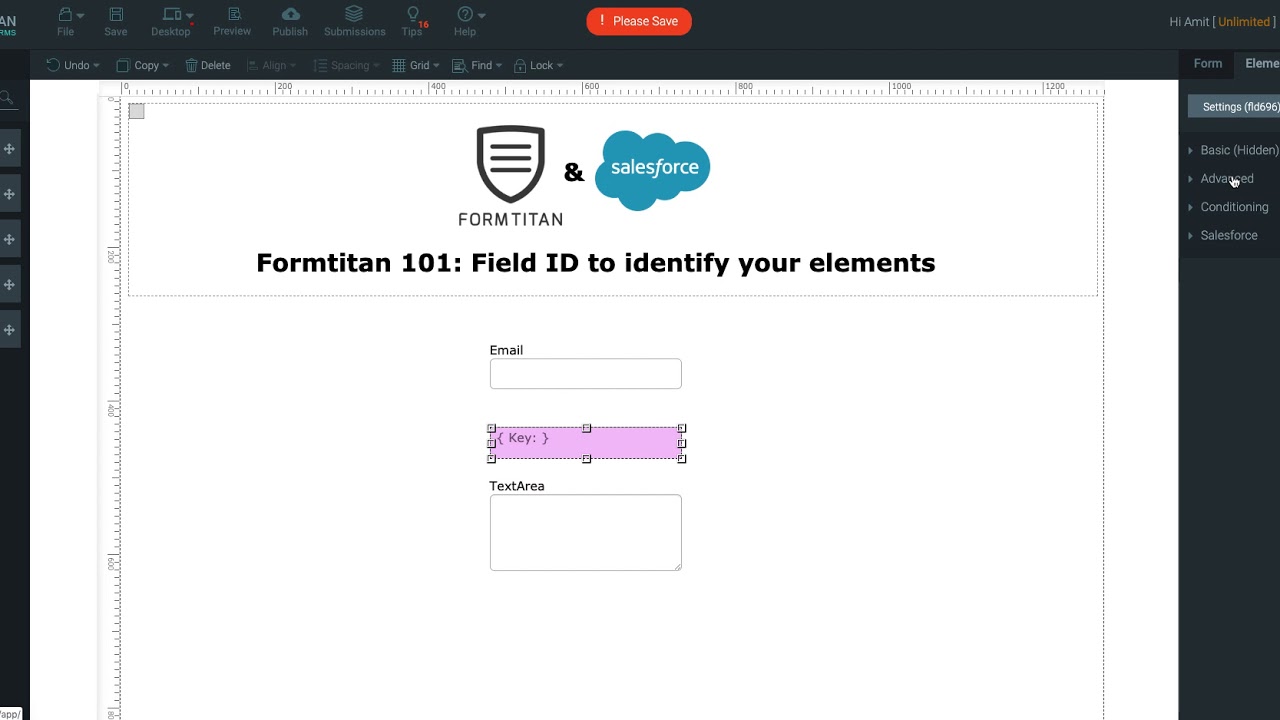Click the Settings (fld696) button

tap(1236, 107)
